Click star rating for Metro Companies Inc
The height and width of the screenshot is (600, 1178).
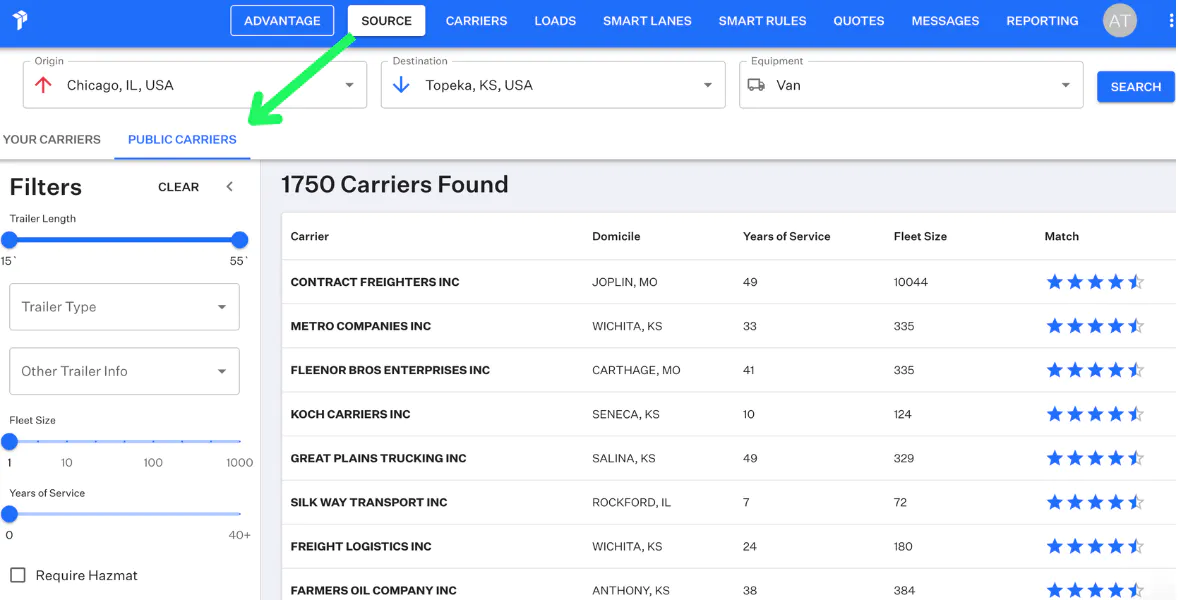tap(1095, 327)
